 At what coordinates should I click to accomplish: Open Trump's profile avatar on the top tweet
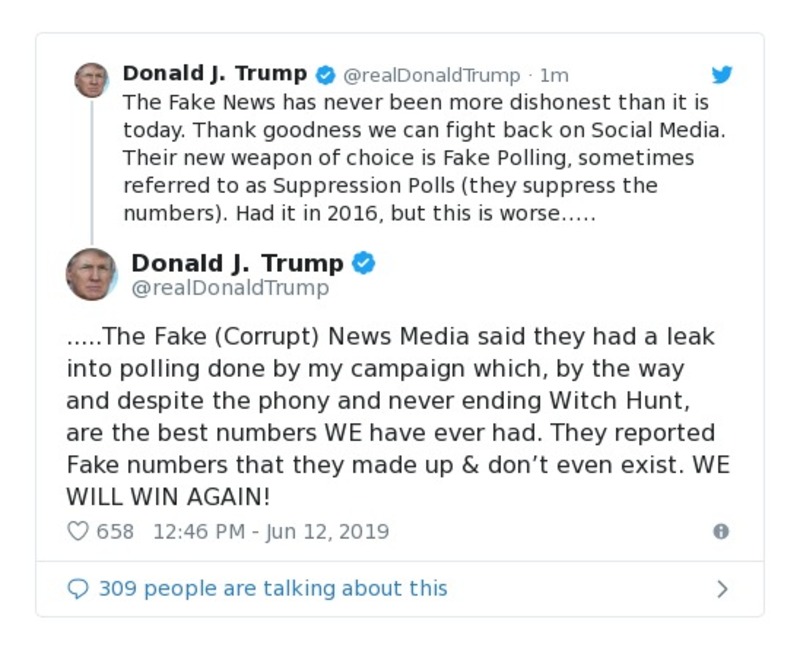tap(93, 80)
